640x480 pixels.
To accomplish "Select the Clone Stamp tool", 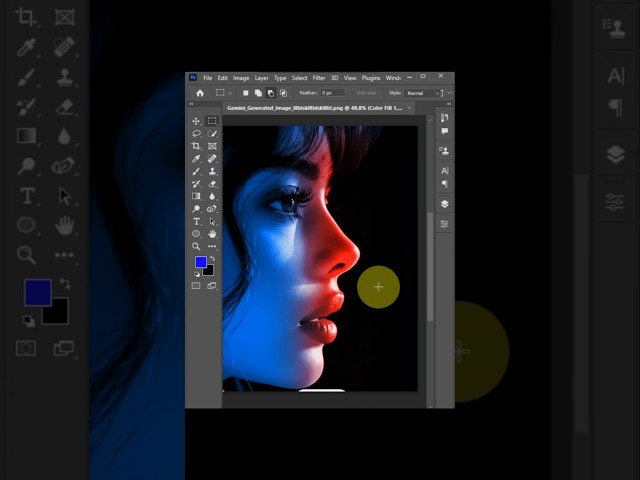I will pyautogui.click(x=212, y=171).
